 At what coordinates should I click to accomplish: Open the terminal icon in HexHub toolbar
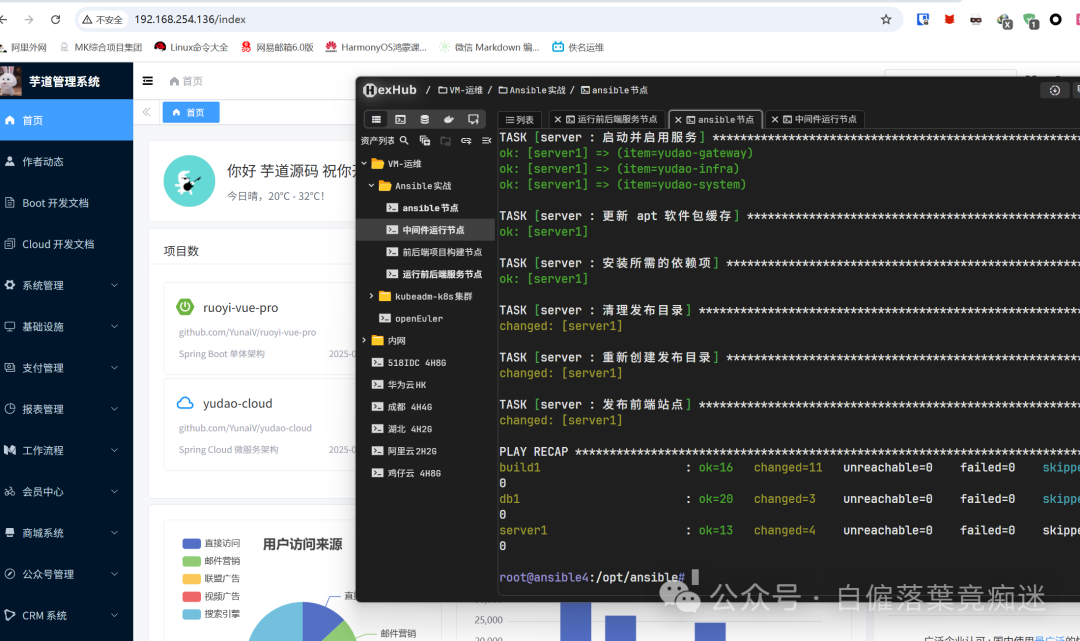pos(399,119)
